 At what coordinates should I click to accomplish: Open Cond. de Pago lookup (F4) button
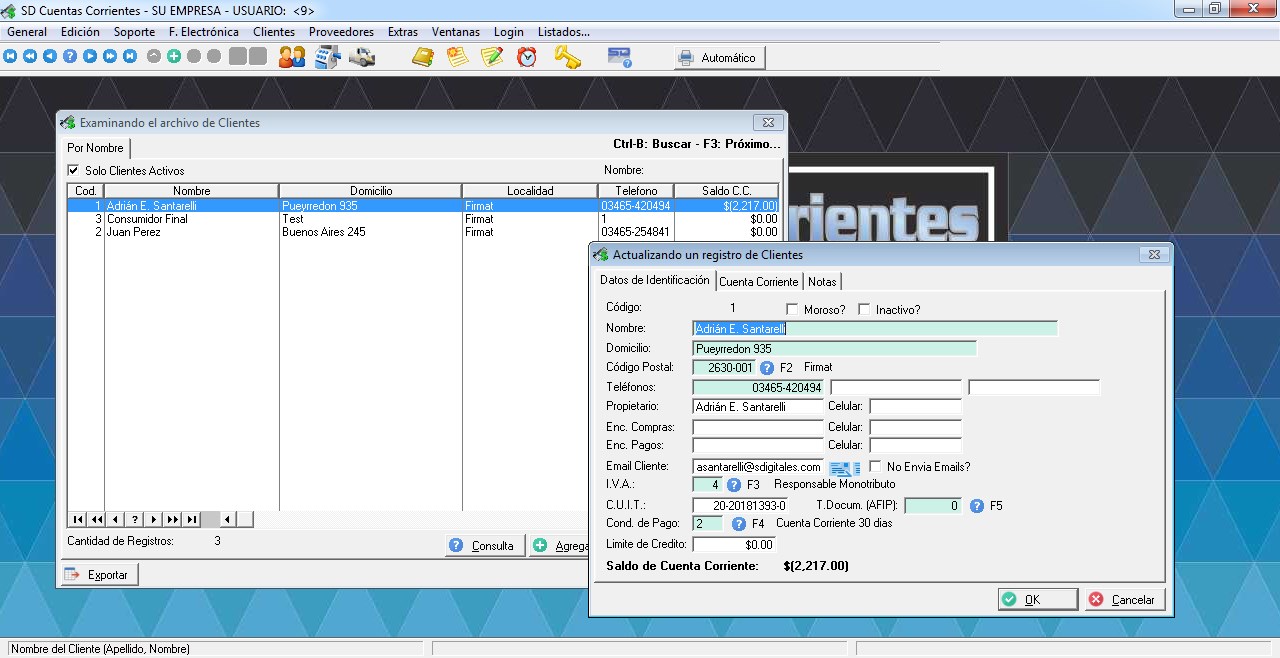[739, 524]
